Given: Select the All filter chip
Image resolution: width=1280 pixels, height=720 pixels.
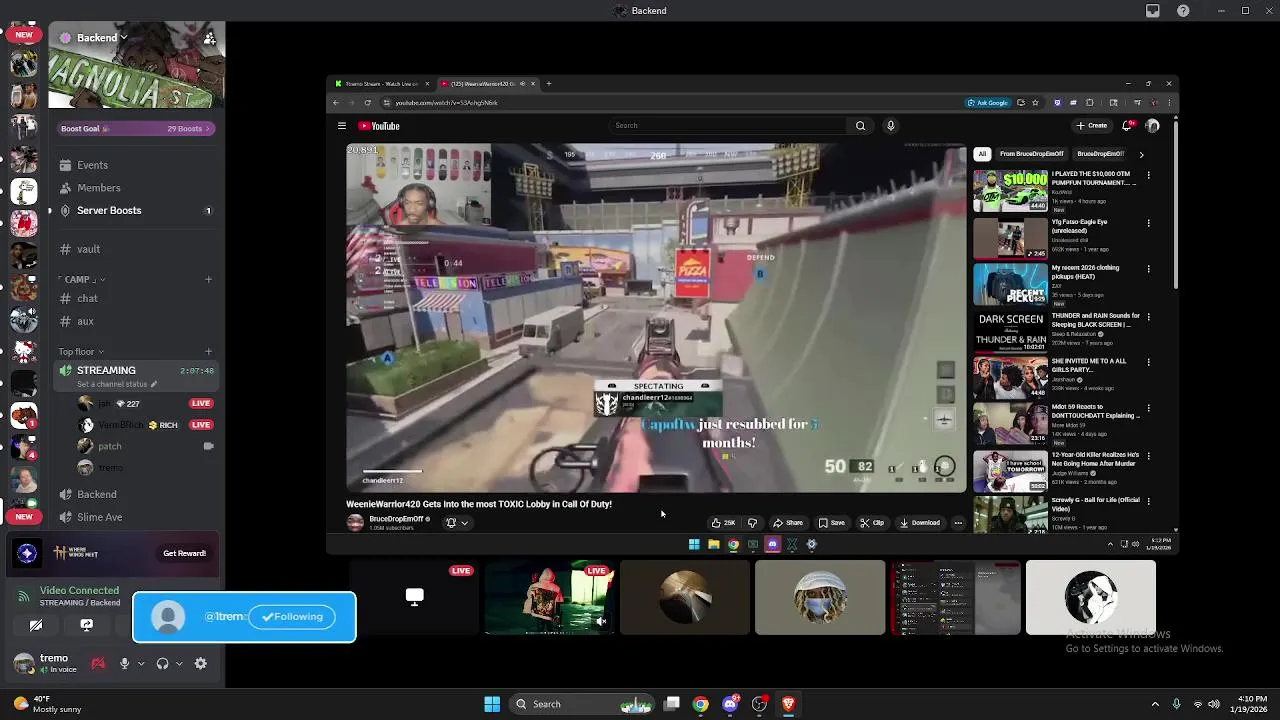Looking at the screenshot, I should tap(982, 154).
